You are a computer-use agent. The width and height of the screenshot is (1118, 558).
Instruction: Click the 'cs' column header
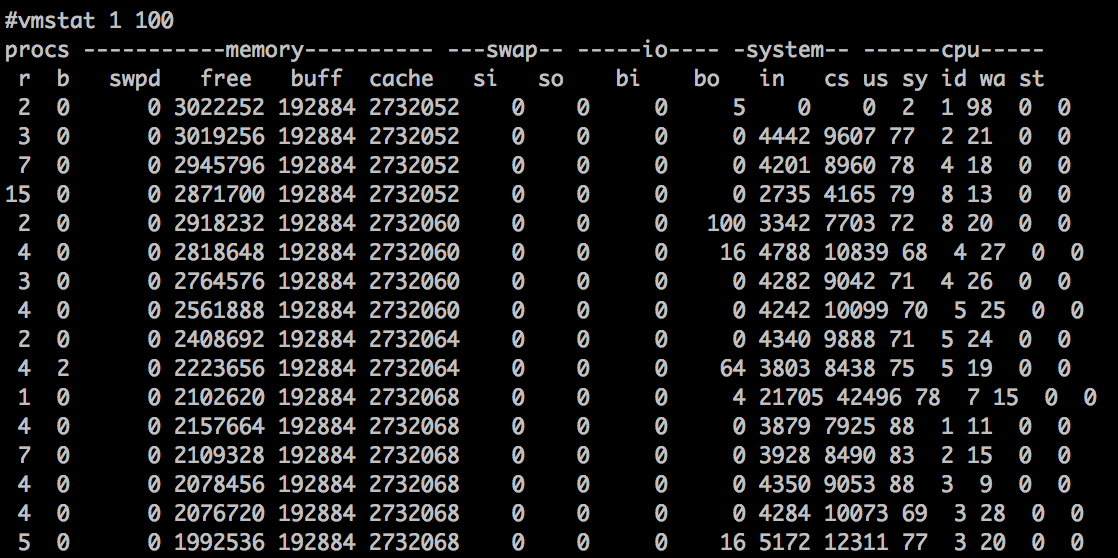tap(837, 78)
